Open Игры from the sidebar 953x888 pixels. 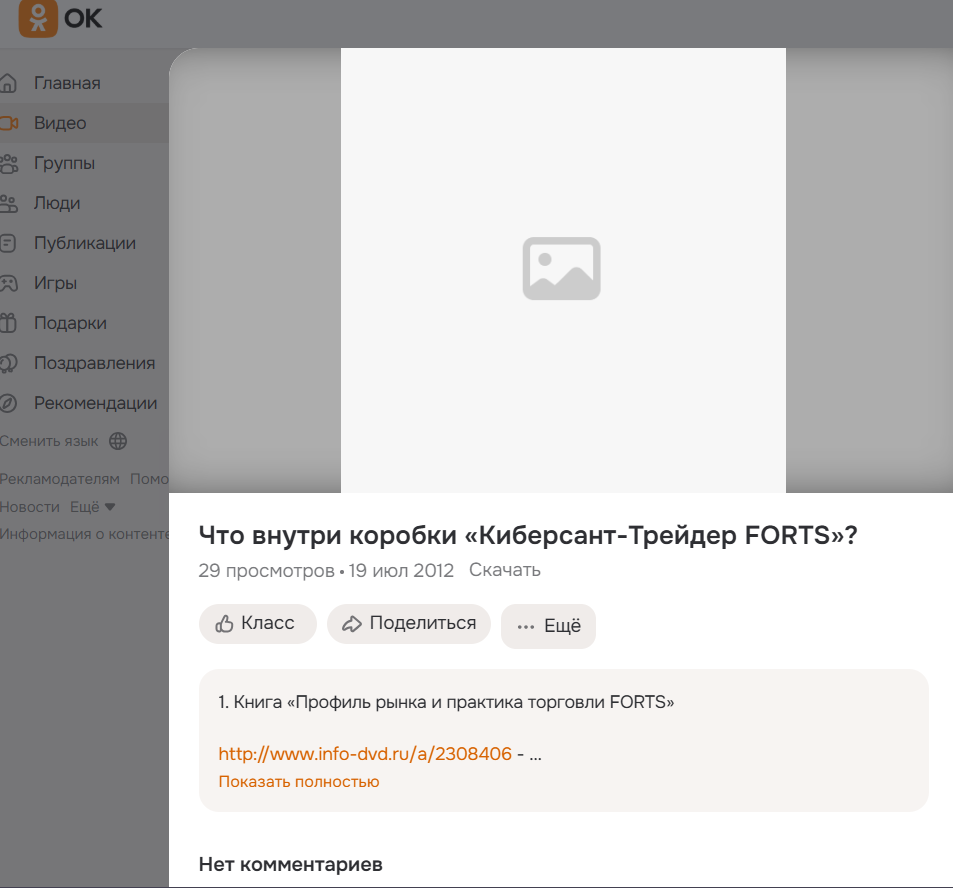click(55, 283)
